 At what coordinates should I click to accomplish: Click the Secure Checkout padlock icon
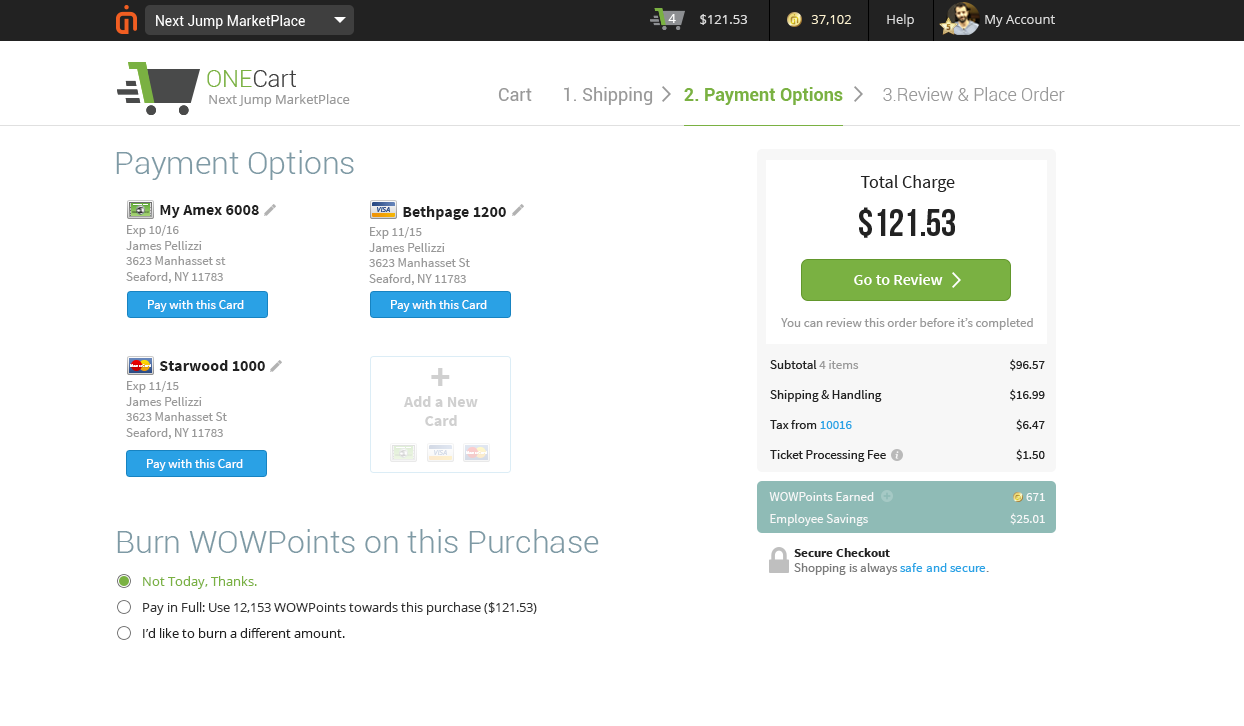779,560
